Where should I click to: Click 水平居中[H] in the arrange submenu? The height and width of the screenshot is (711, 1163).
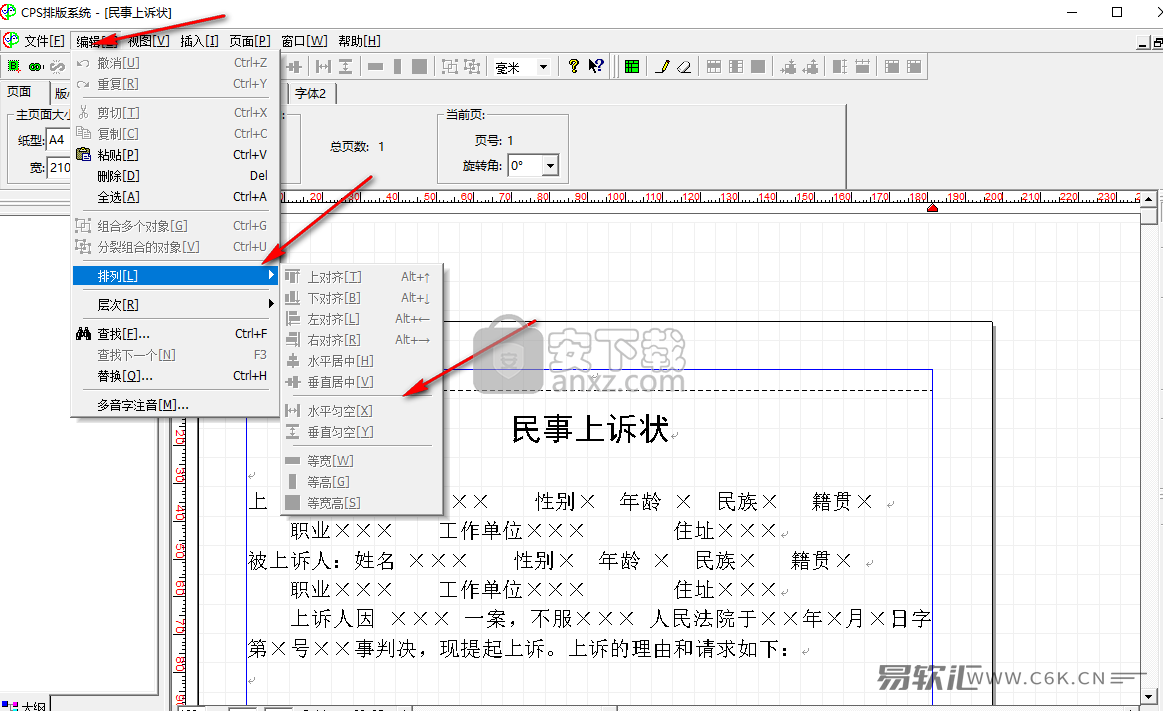tap(361, 360)
